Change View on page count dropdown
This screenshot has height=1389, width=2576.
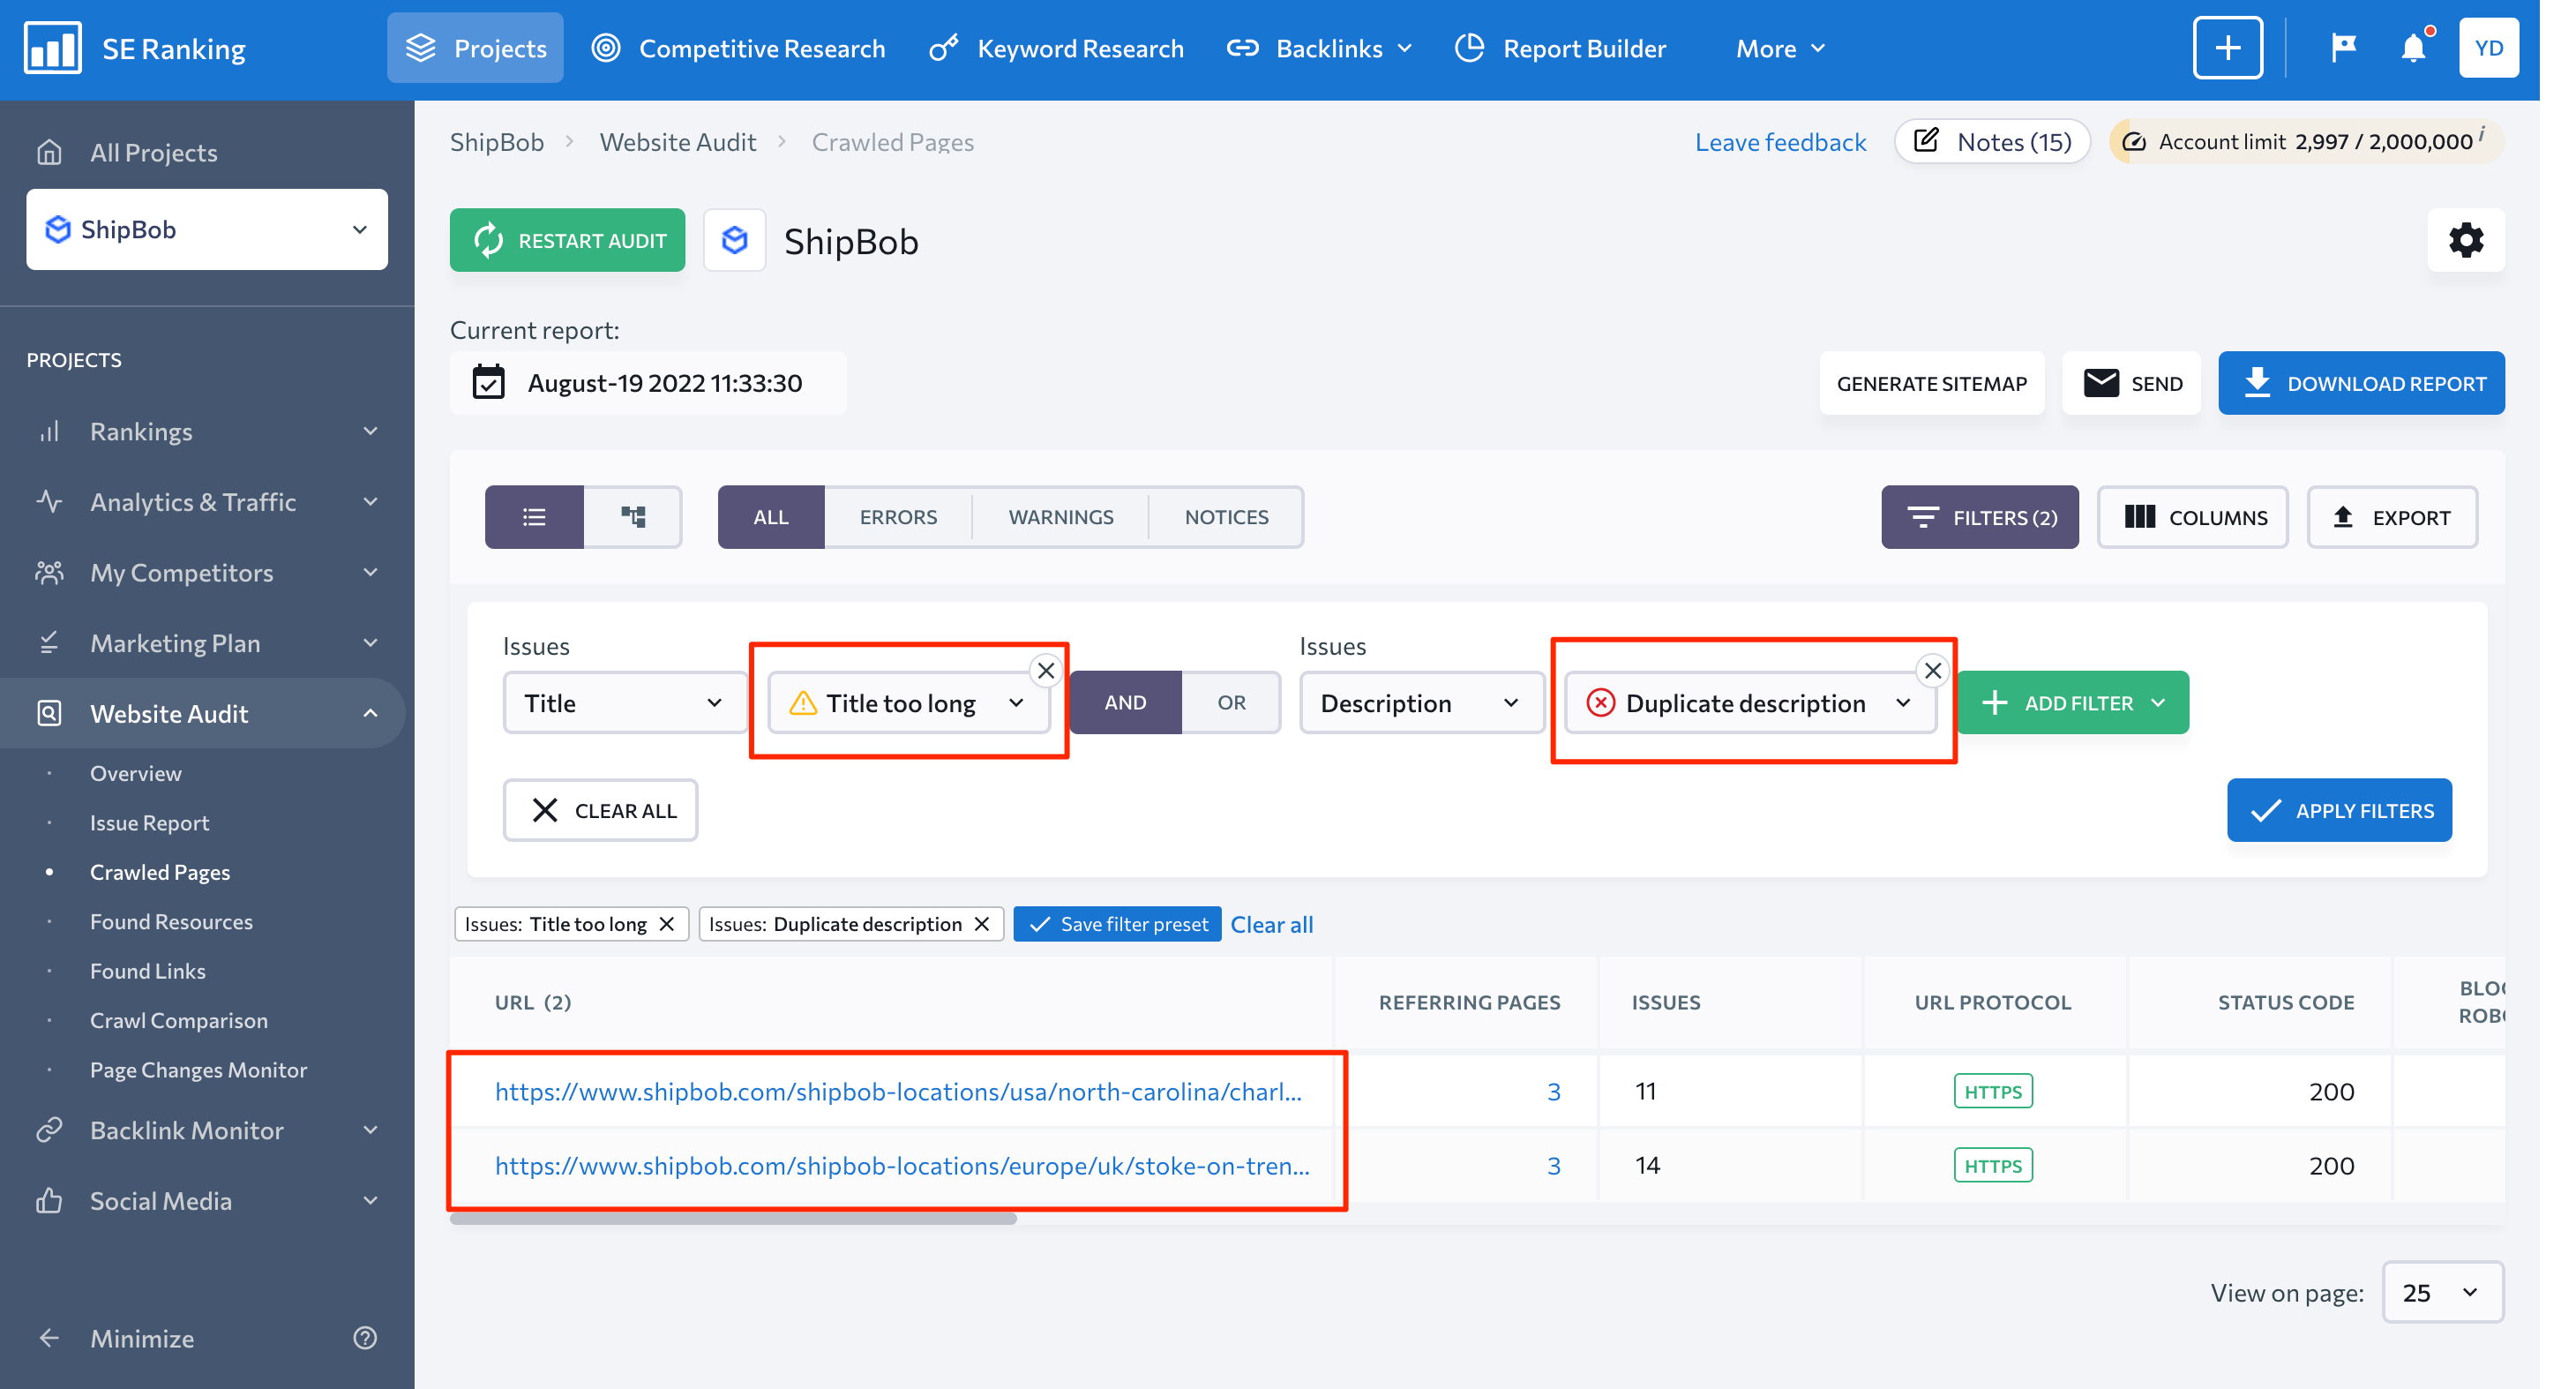tap(2442, 1292)
